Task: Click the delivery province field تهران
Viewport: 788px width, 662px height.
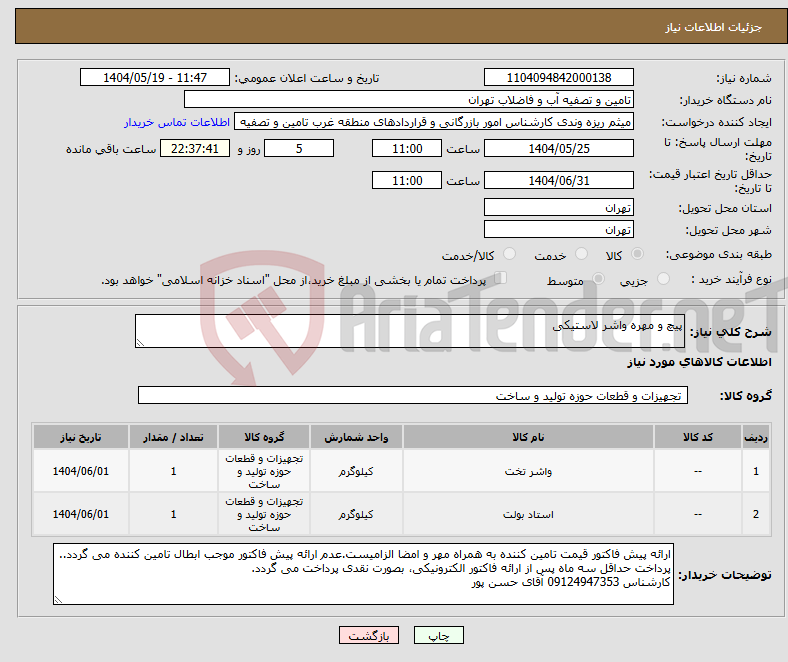Action: pyautogui.click(x=559, y=207)
